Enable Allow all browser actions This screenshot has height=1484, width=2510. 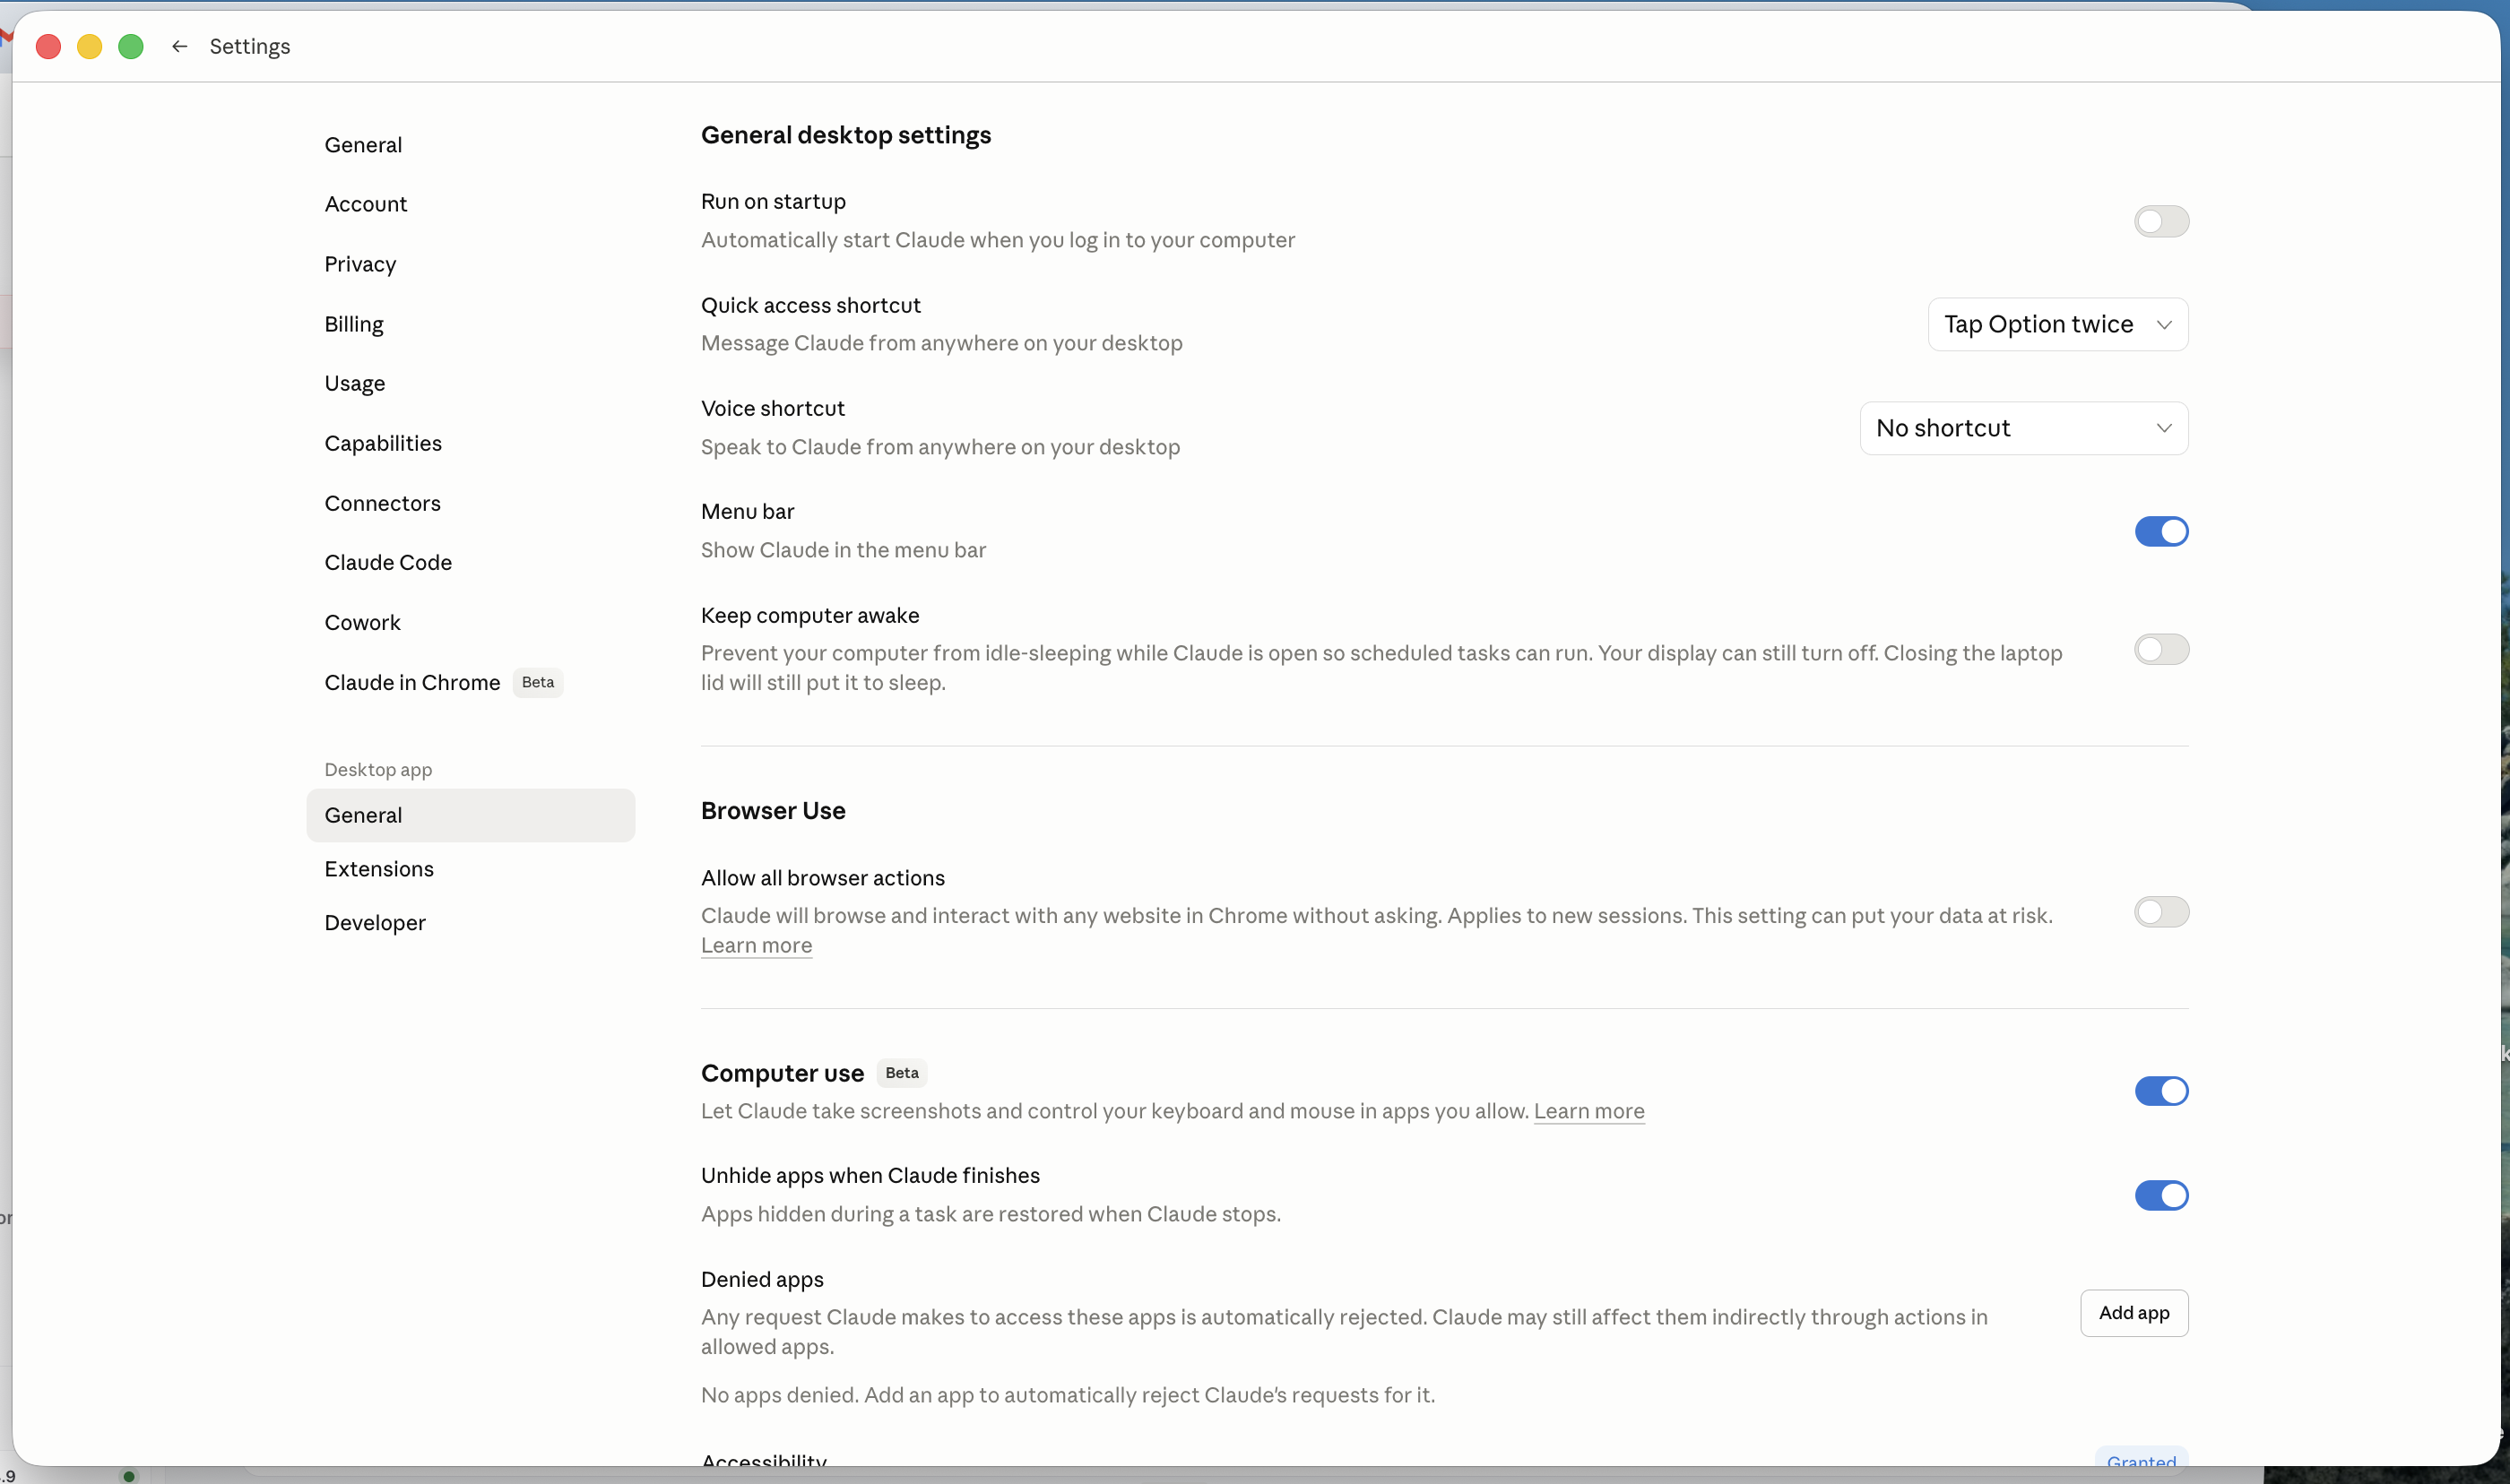coord(2161,911)
